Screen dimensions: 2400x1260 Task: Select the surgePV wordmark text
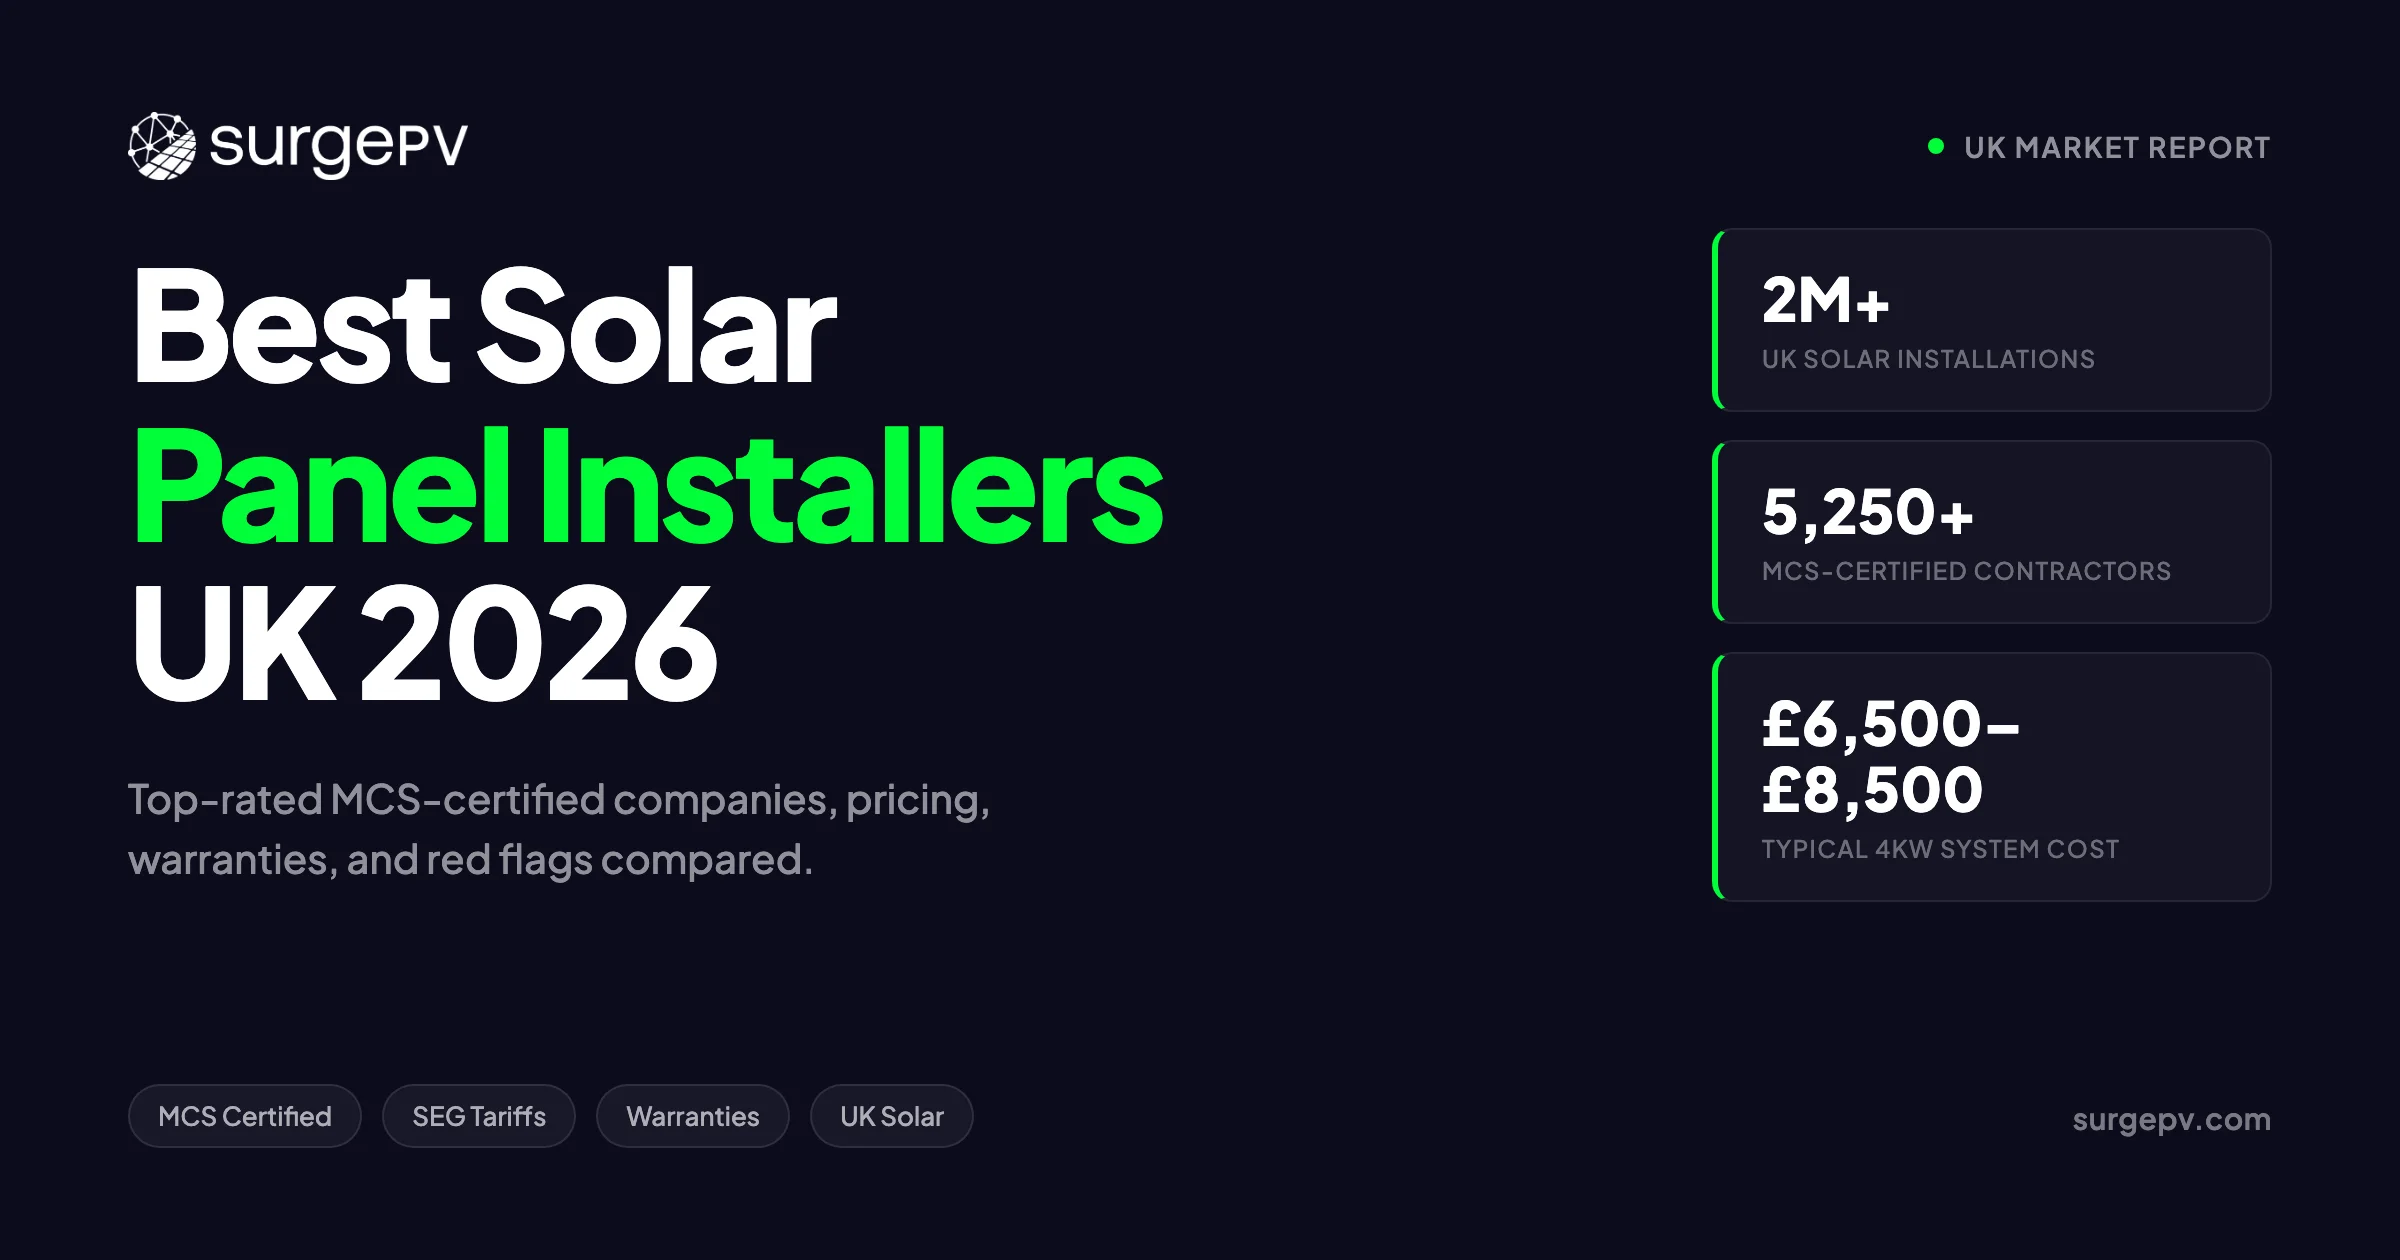[338, 148]
